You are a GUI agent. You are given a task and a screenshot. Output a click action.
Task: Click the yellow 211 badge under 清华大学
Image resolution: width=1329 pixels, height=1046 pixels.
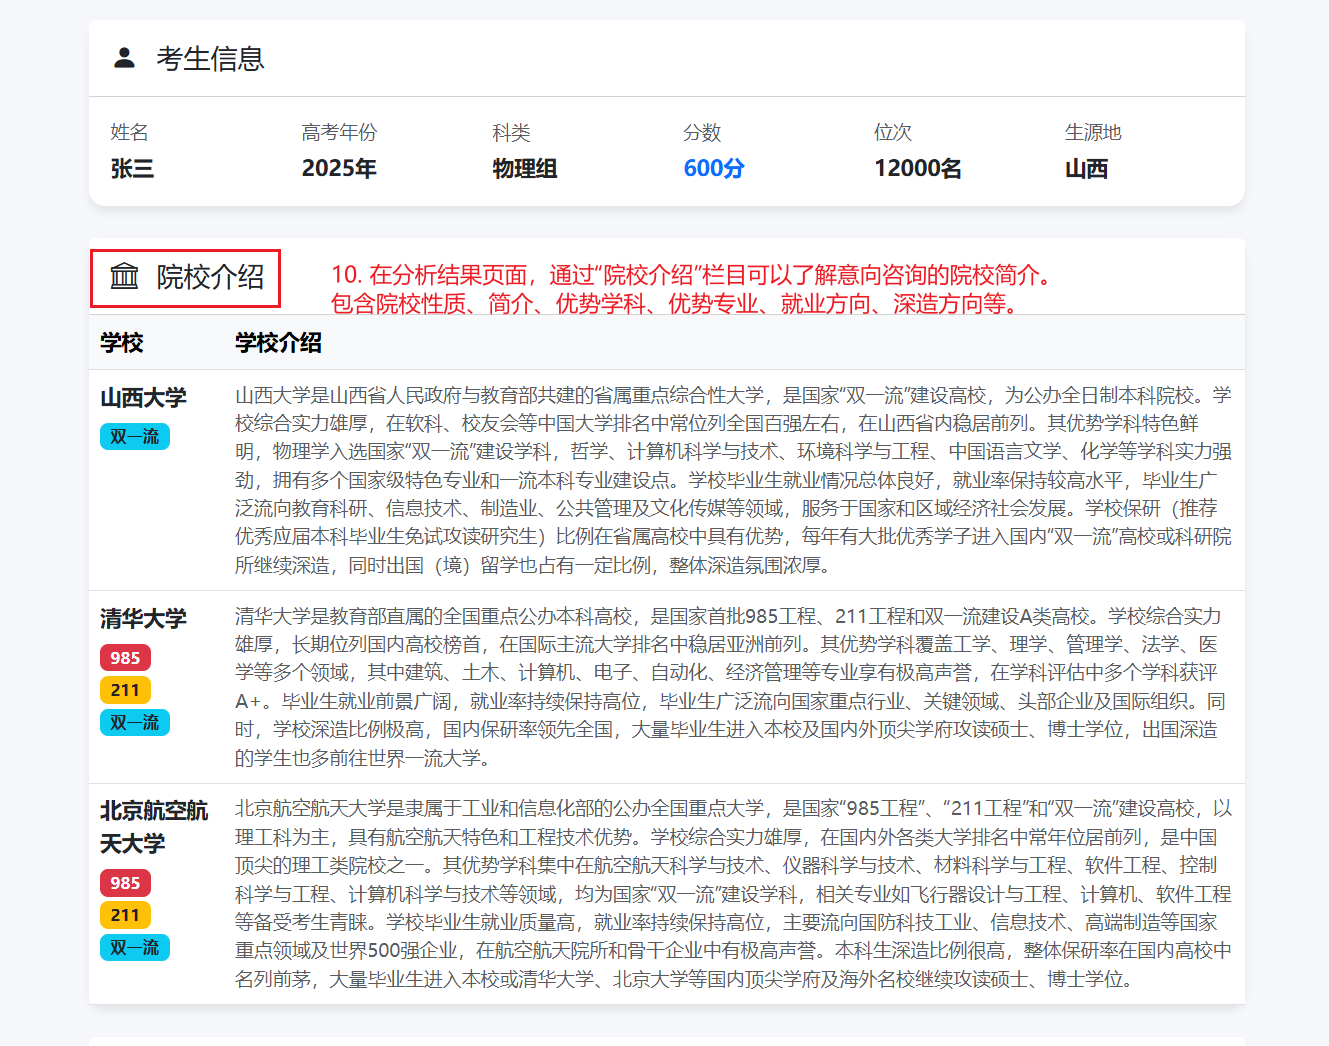coord(125,690)
